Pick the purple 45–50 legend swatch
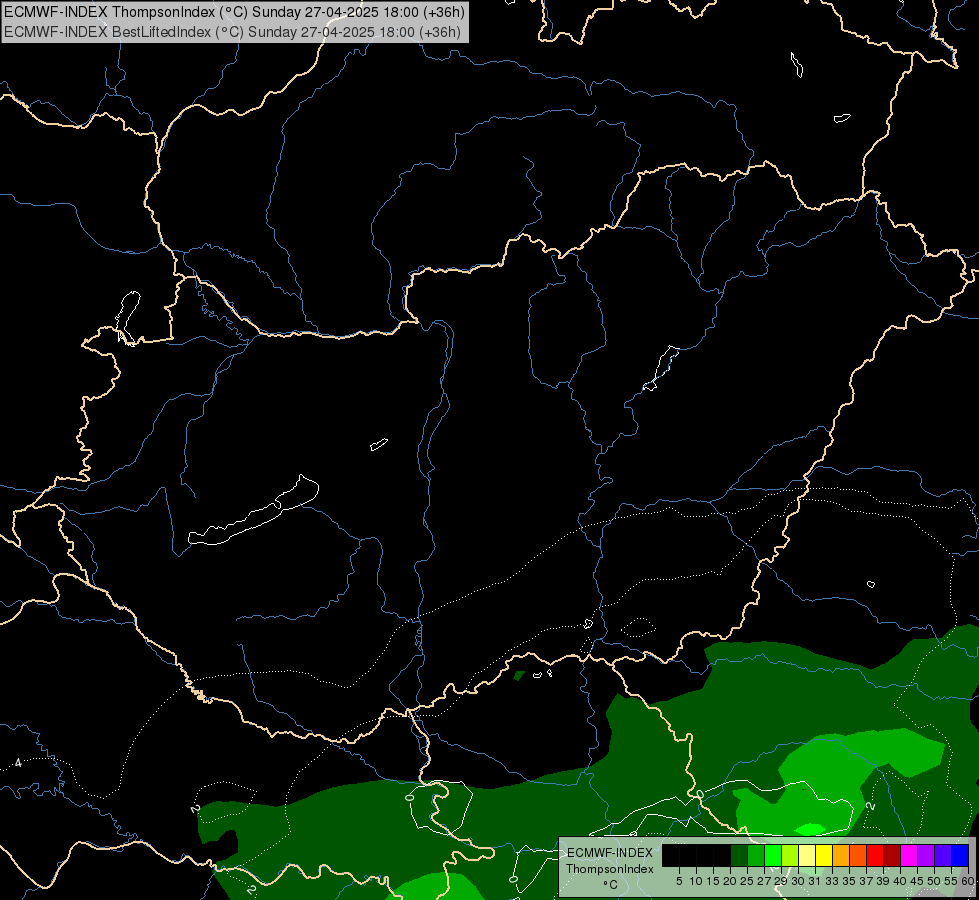Viewport: 979px width, 900px height. click(x=926, y=855)
